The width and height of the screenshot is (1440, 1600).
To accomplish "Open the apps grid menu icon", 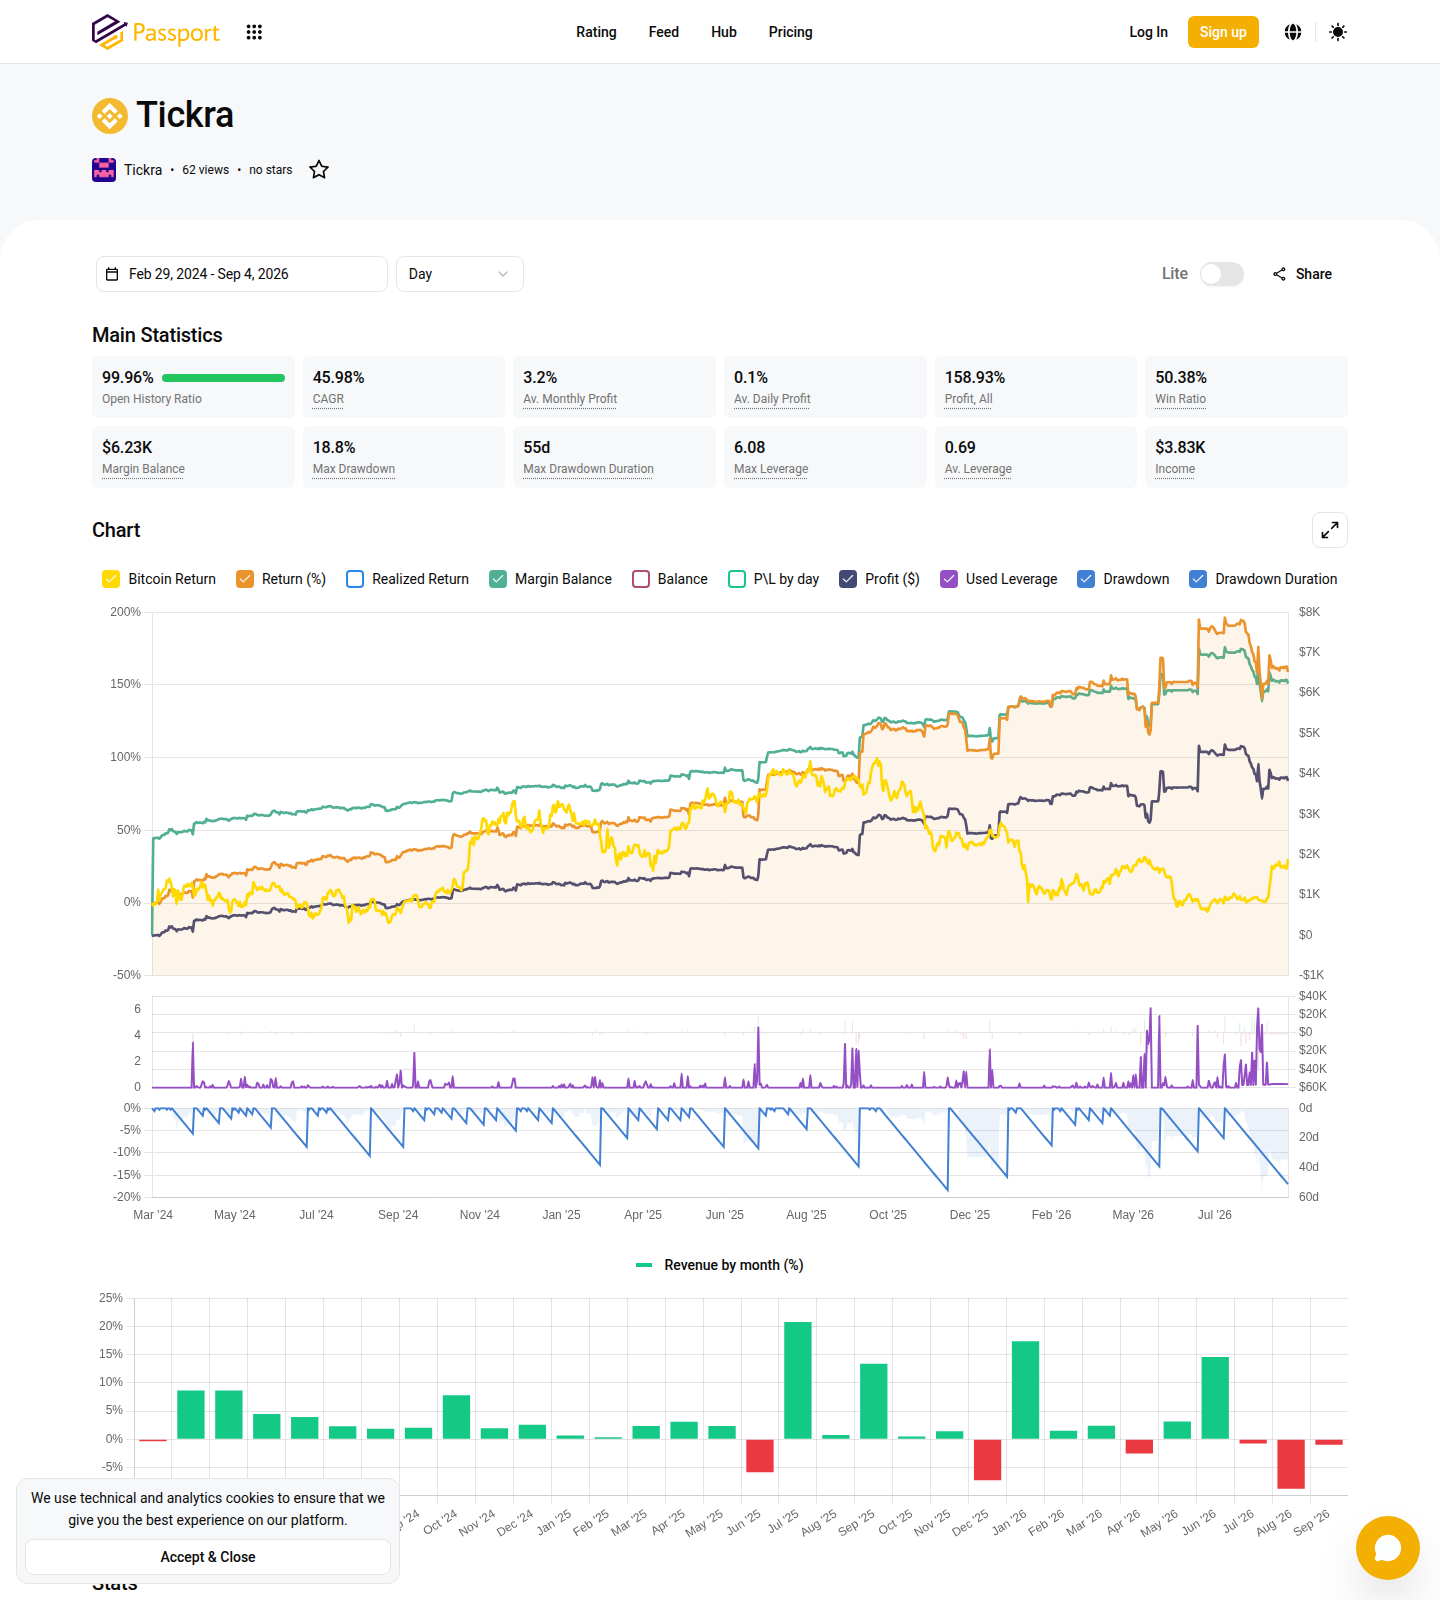I will click(254, 32).
